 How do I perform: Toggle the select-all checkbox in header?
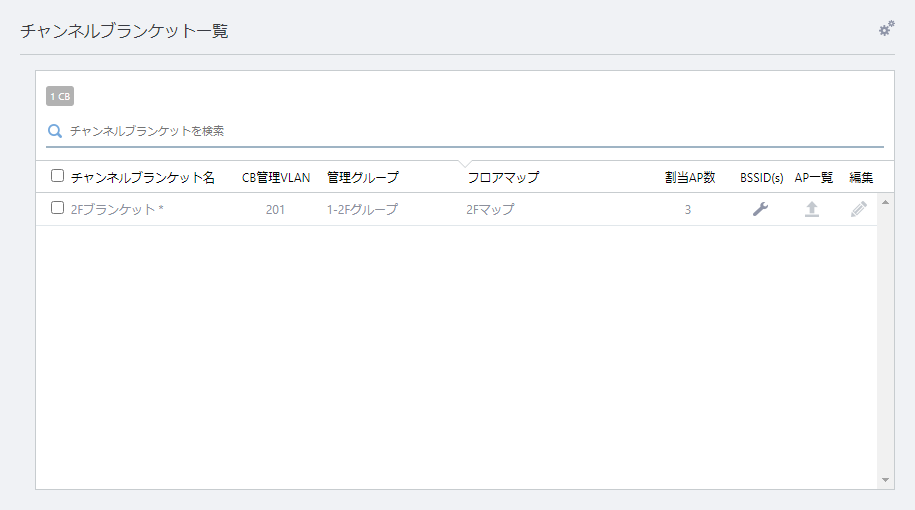[x=57, y=176]
